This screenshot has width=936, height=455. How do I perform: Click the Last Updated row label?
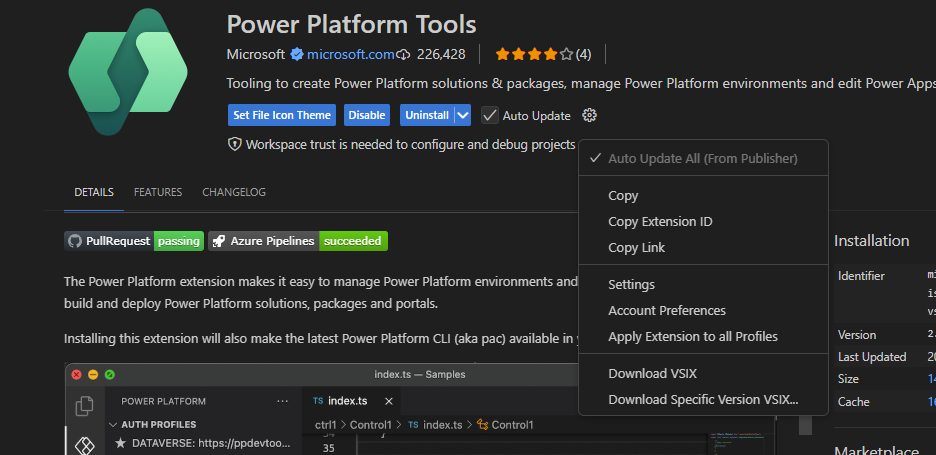click(x=872, y=356)
